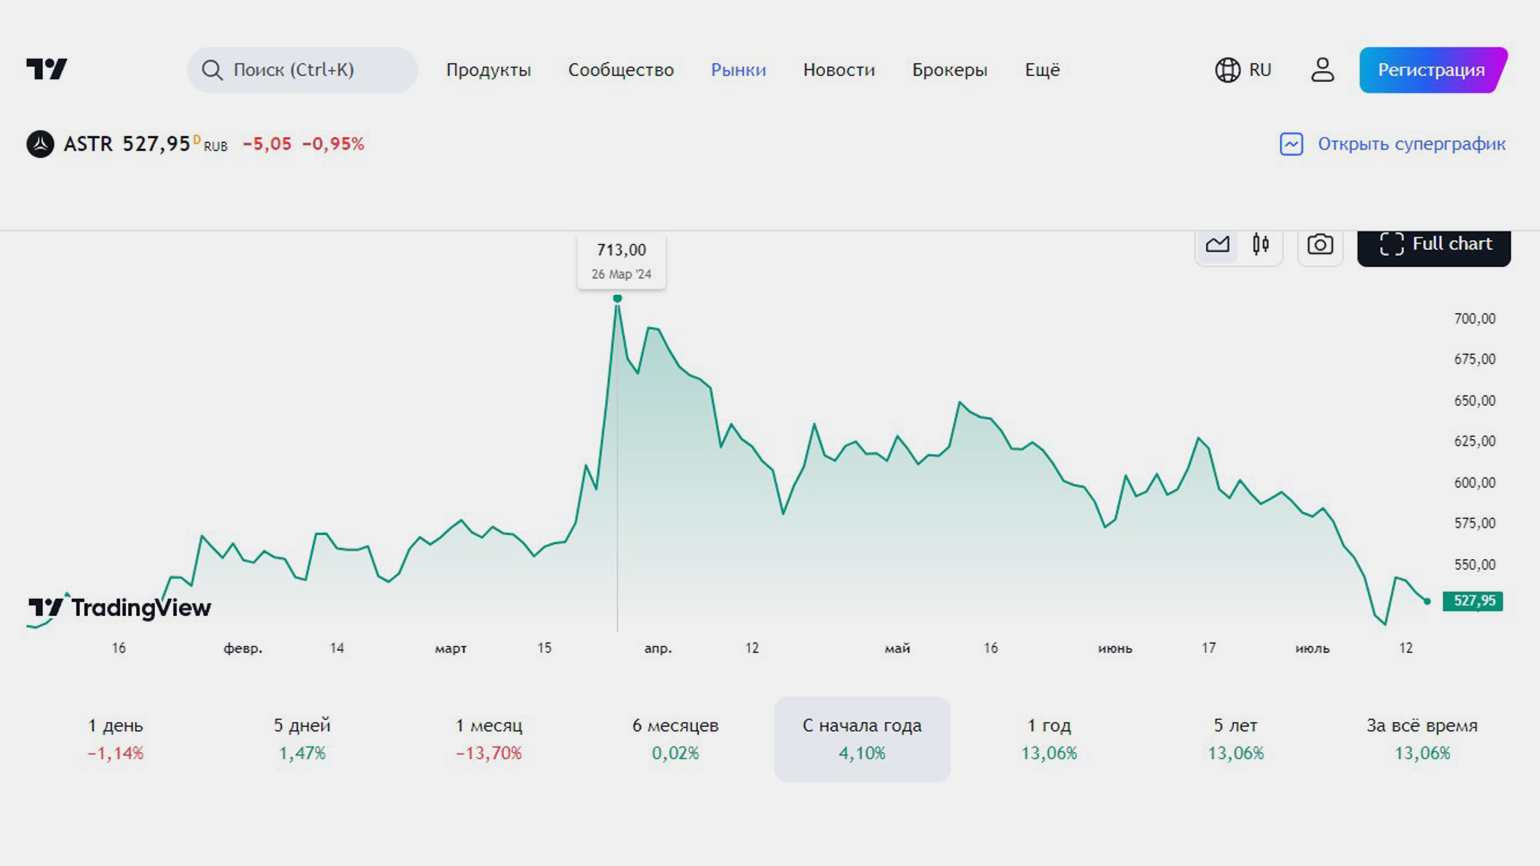
Task: Click the 527,95 current price label
Action: tap(1473, 601)
